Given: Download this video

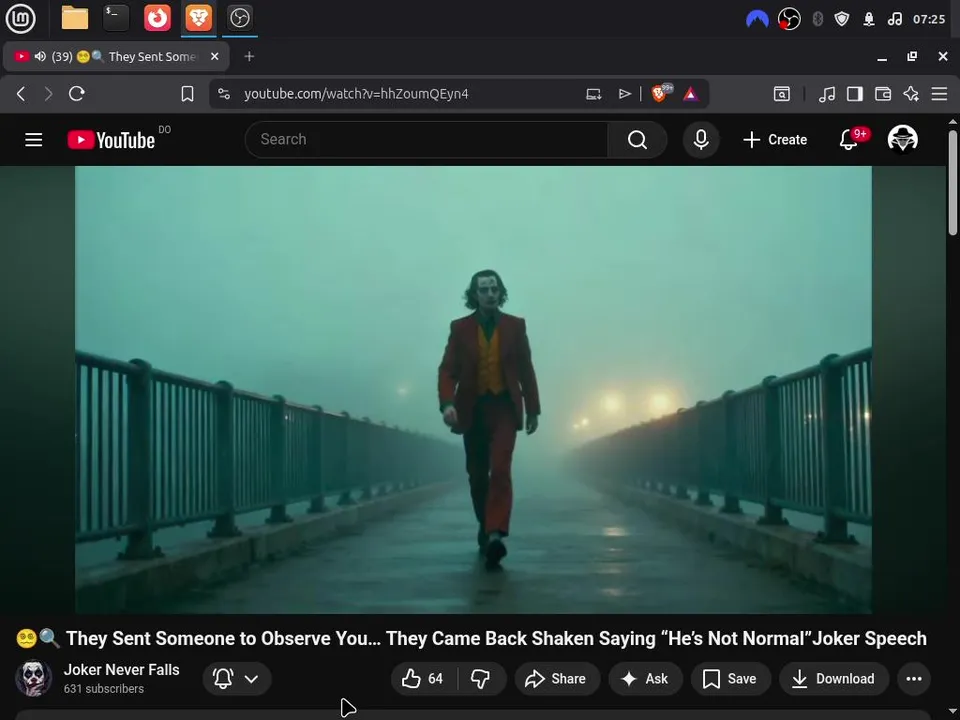Looking at the screenshot, I should (x=834, y=678).
